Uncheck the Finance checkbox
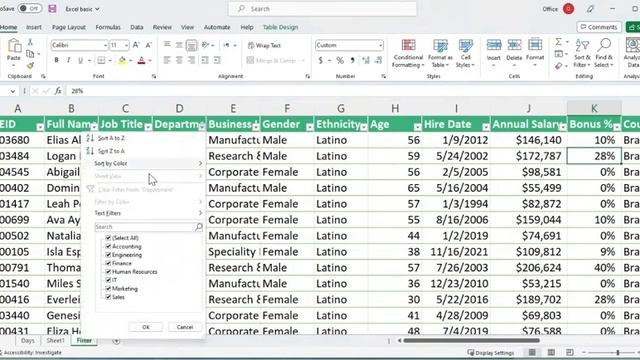Screen dimensions: 640x360 tap(108, 263)
